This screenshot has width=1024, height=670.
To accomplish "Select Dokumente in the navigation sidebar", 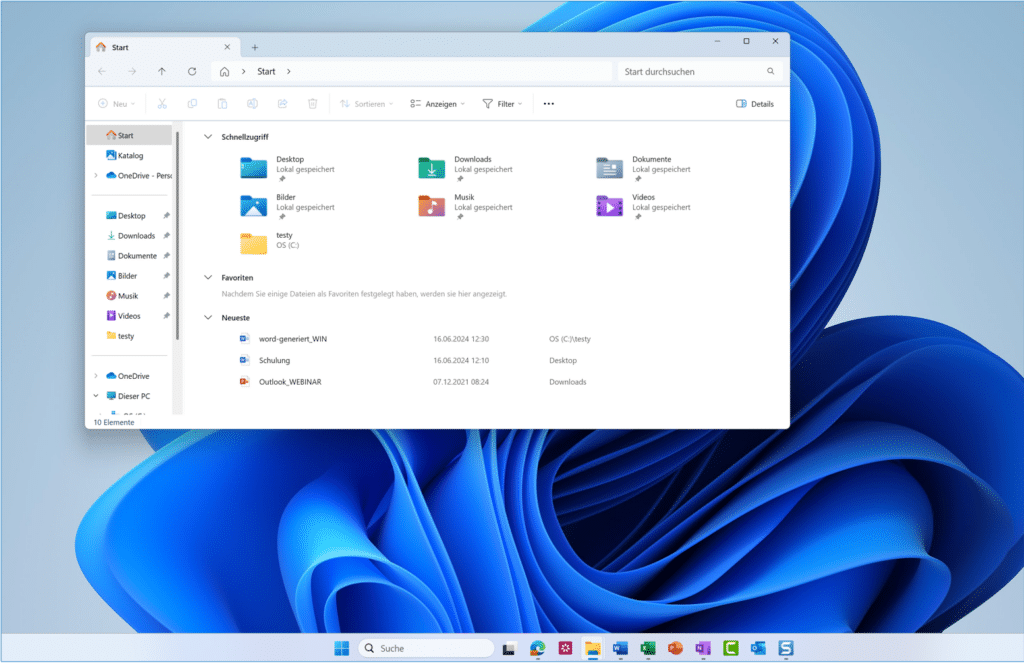I will [129, 256].
